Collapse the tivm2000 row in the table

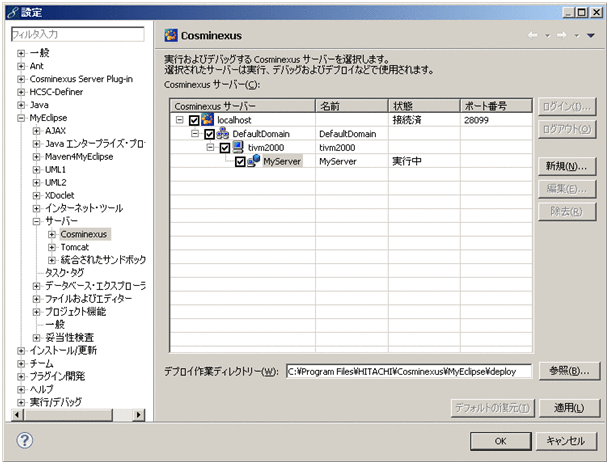(x=210, y=147)
